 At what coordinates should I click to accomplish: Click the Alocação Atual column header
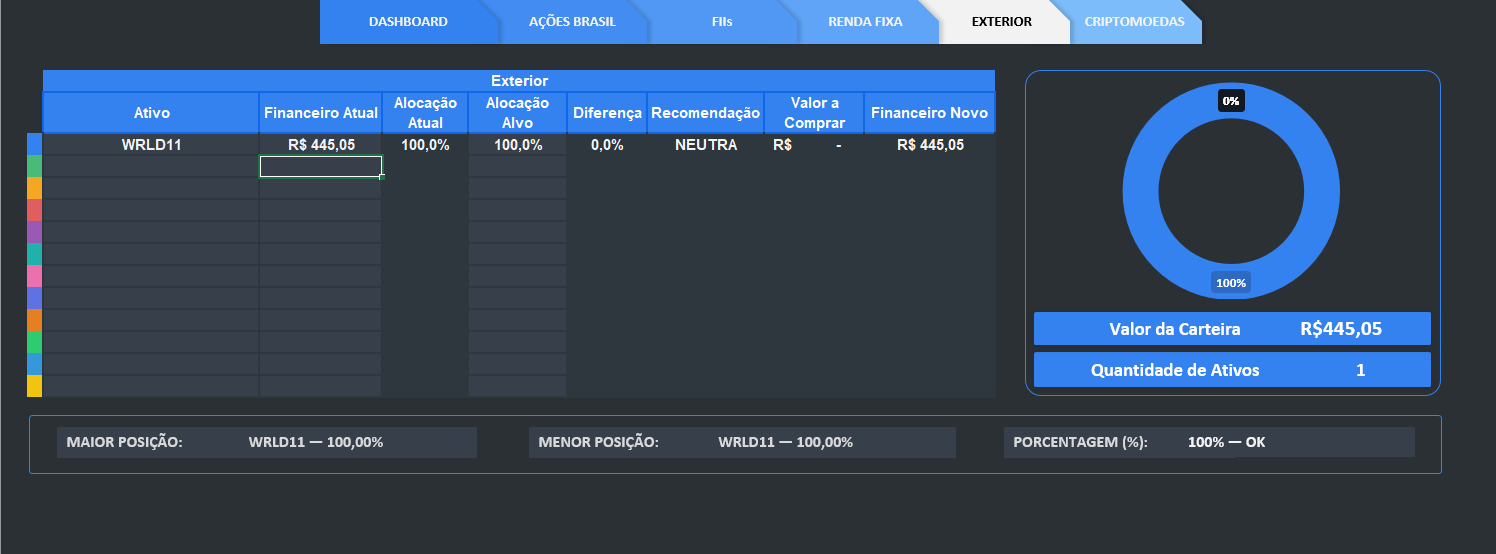tap(425, 113)
